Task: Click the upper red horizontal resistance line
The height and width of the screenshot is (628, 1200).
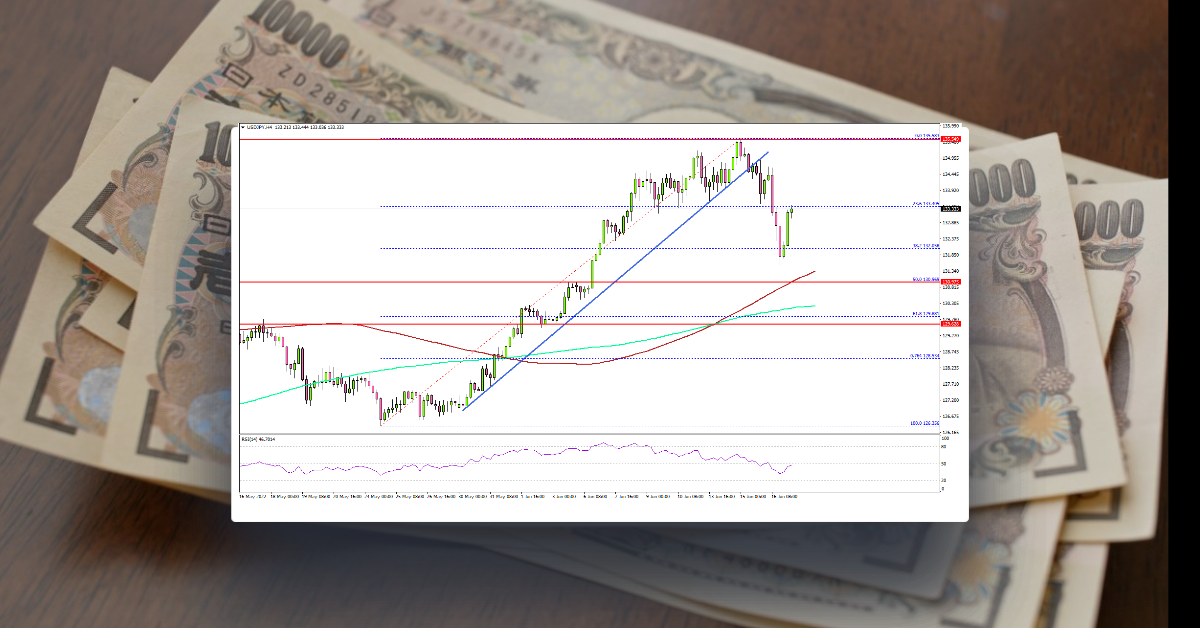Action: click(600, 282)
